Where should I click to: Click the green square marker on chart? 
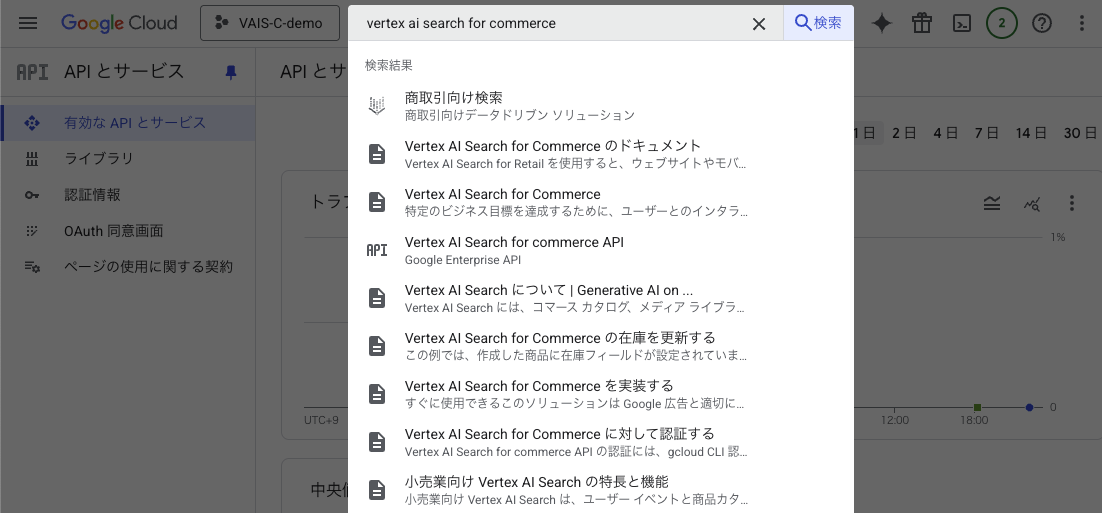pos(977,408)
